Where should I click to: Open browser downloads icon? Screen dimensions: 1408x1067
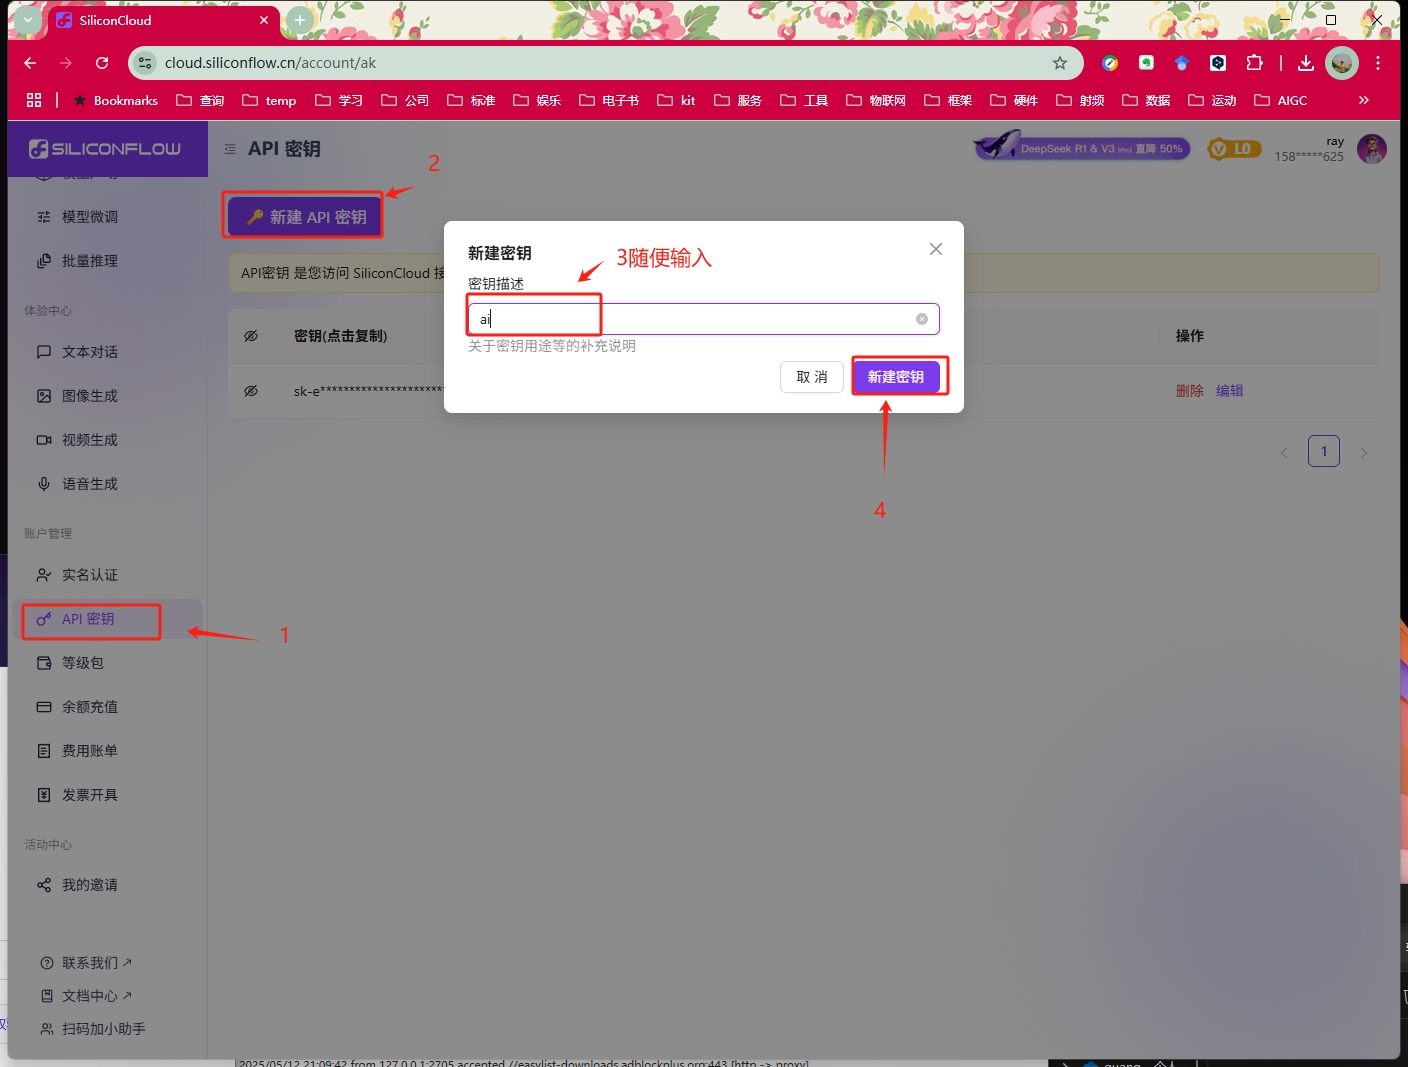pyautogui.click(x=1306, y=63)
